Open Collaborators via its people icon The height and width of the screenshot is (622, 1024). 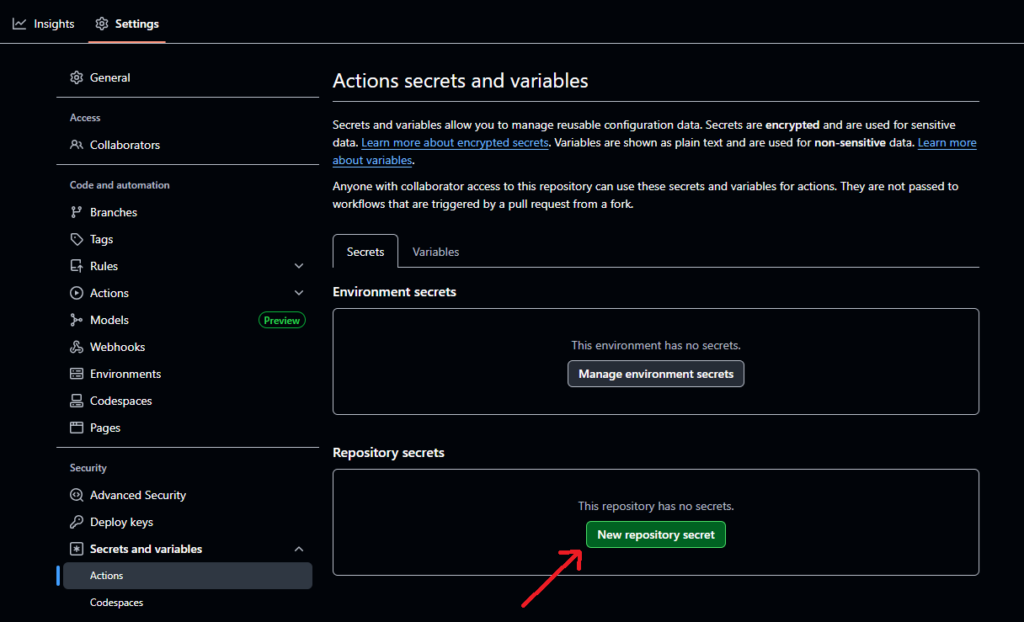coord(77,145)
